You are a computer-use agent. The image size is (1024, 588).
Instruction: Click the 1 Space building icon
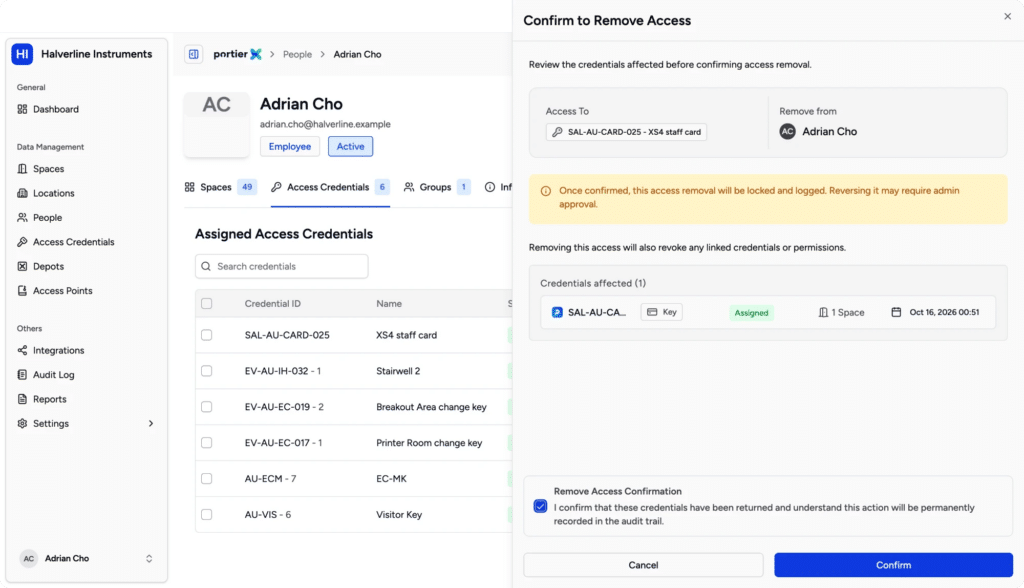pos(823,312)
